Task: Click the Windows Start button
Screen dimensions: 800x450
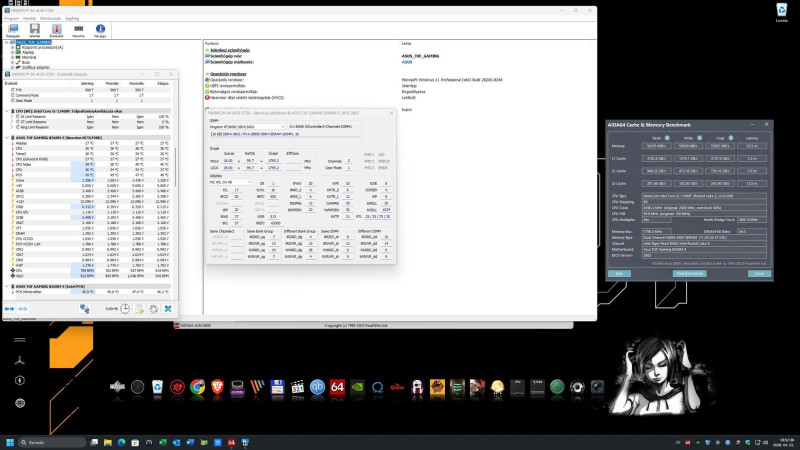Action: pyautogui.click(x=10, y=442)
